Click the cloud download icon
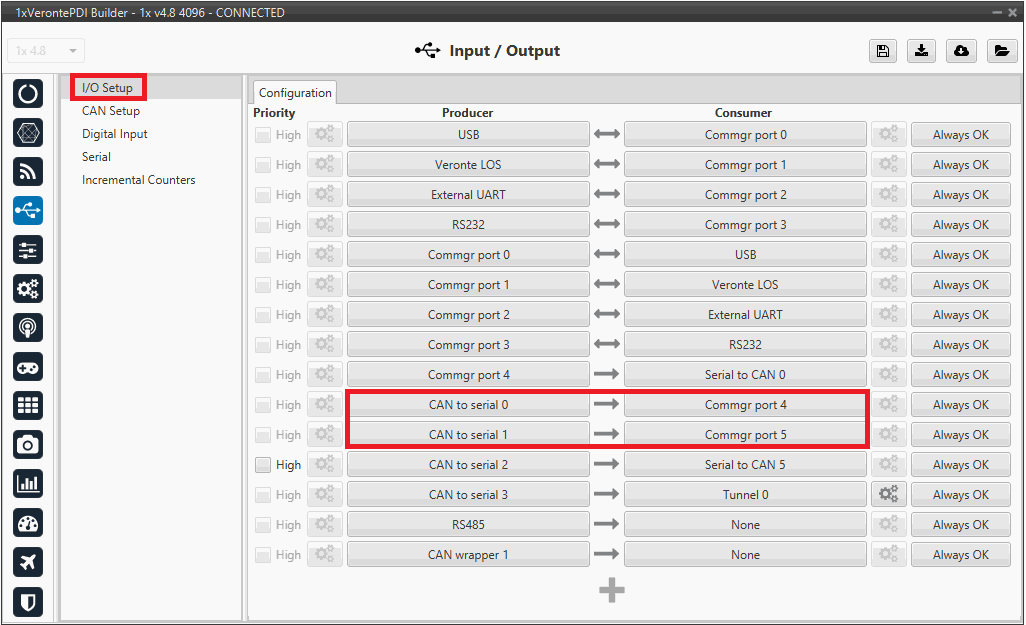 961,51
